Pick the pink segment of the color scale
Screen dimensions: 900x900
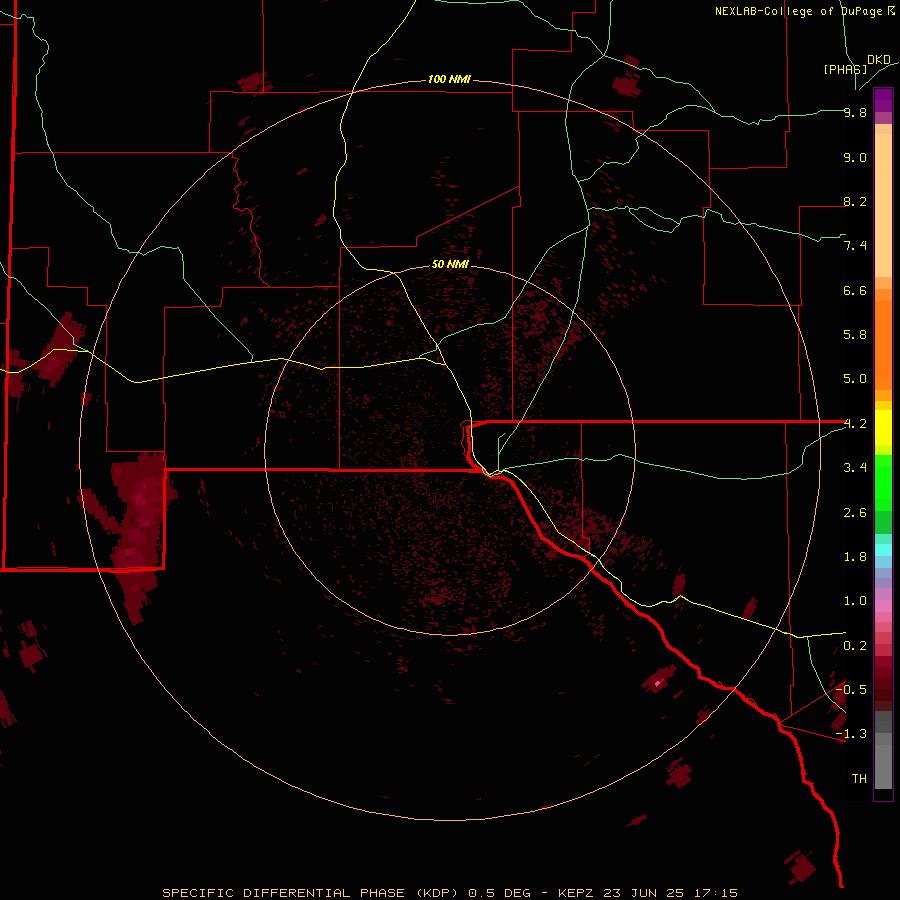pos(883,606)
